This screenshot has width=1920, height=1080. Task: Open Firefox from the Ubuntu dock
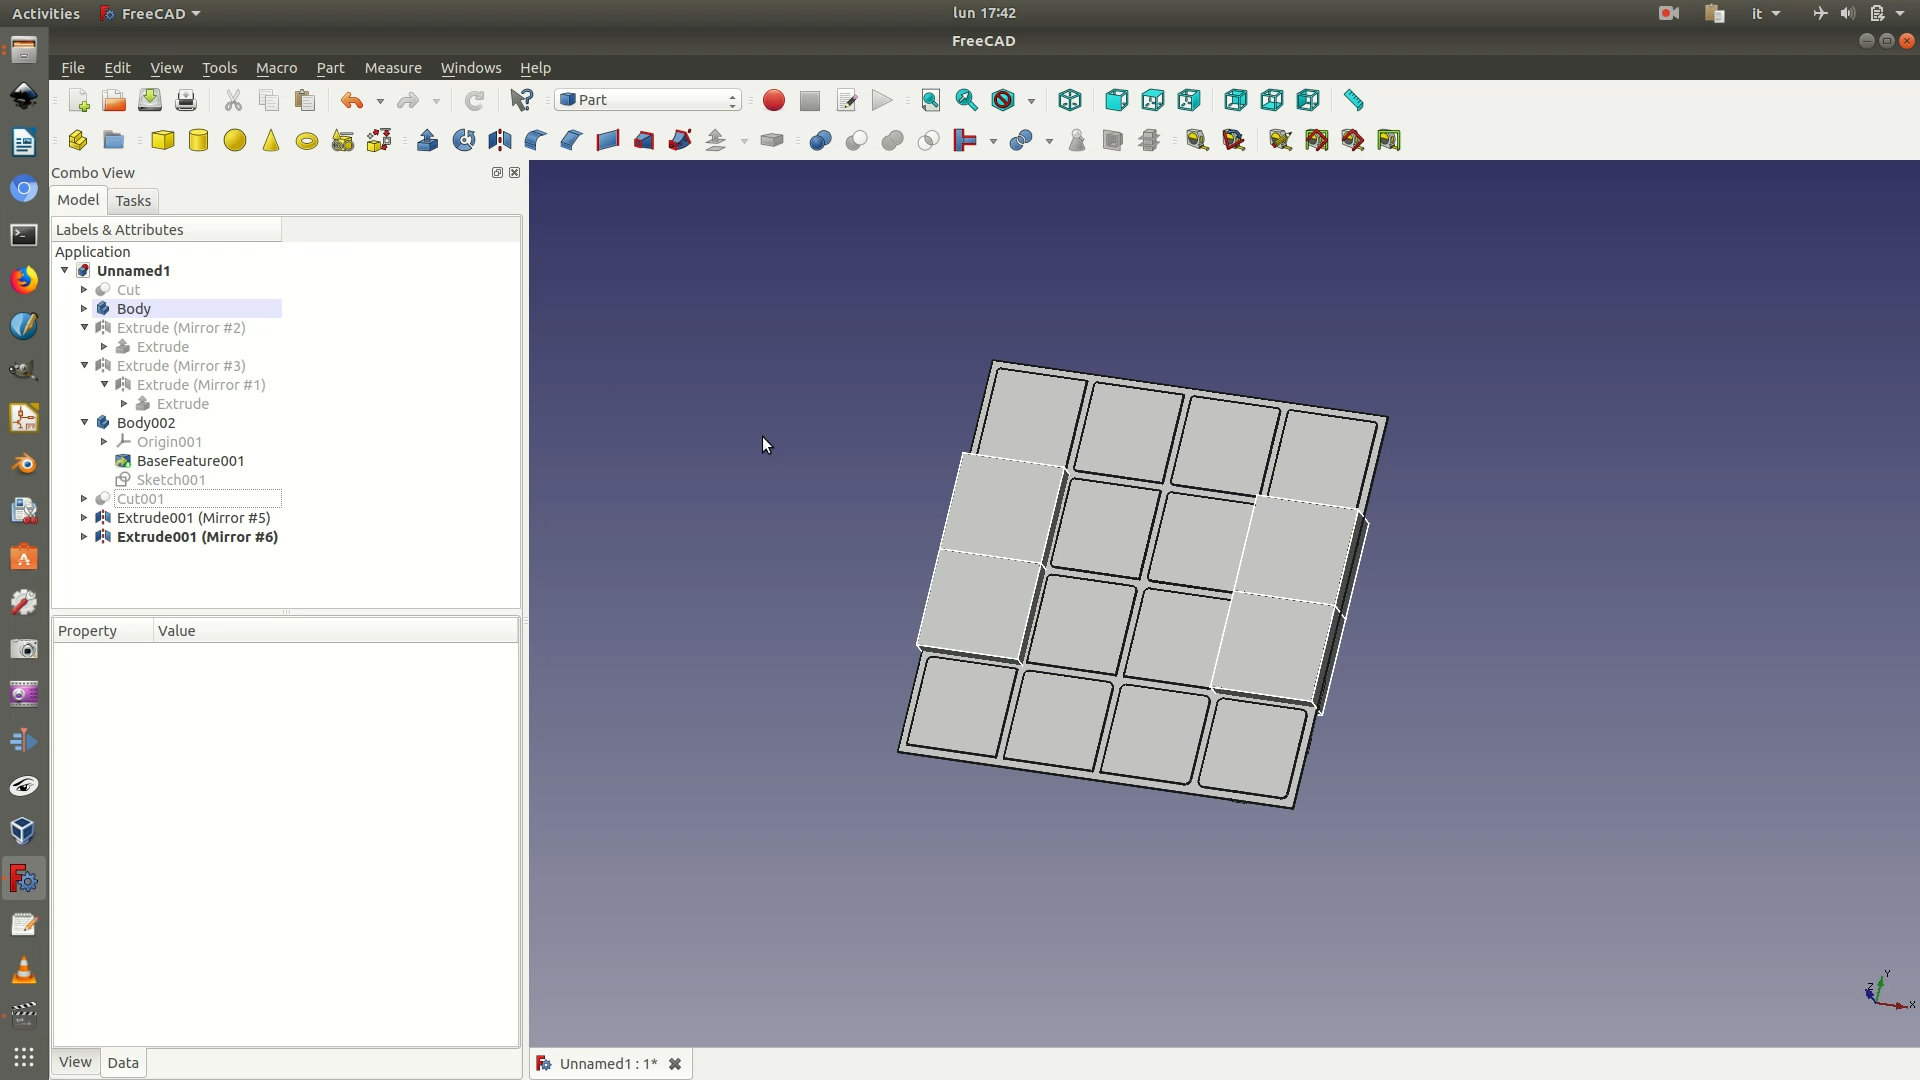tap(24, 279)
